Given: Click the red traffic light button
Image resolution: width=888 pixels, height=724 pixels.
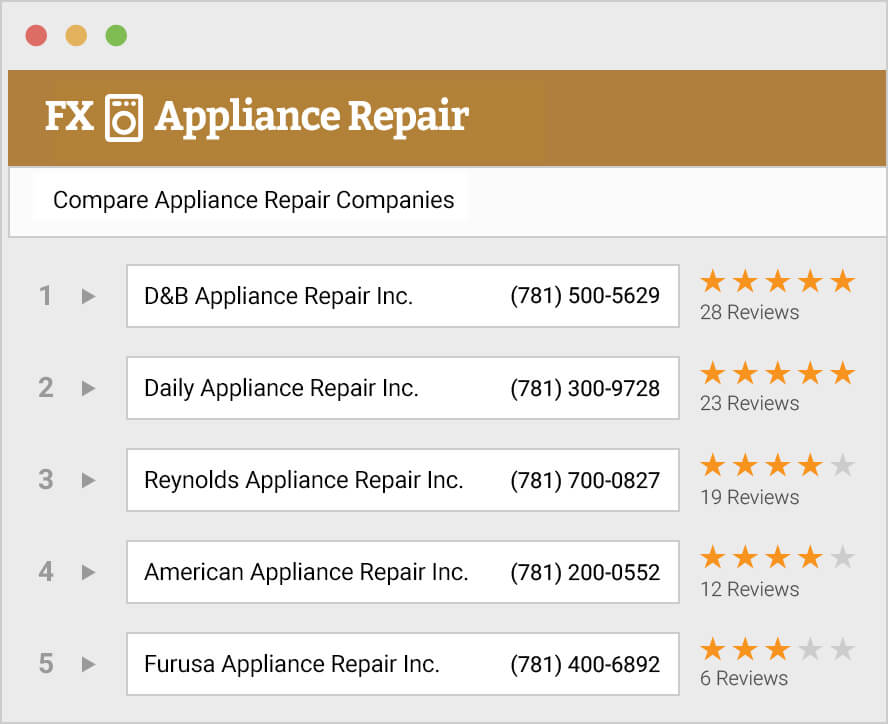Looking at the screenshot, I should [x=37, y=35].
